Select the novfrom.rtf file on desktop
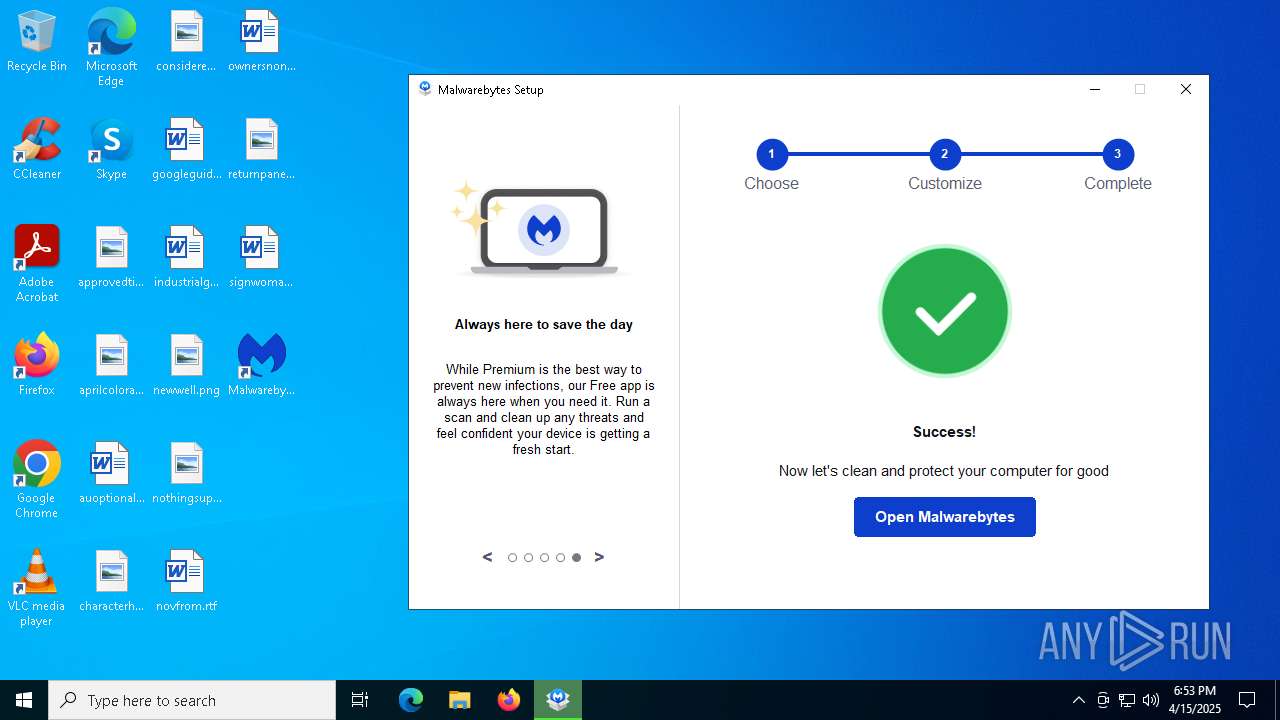This screenshot has width=1280, height=720. tap(186, 581)
